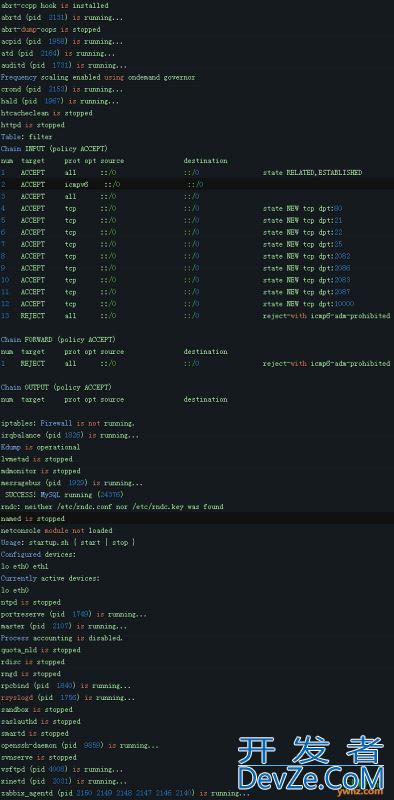Select the 'smartd is stopped' line
The width and height of the screenshot is (394, 800).
tap(35, 733)
